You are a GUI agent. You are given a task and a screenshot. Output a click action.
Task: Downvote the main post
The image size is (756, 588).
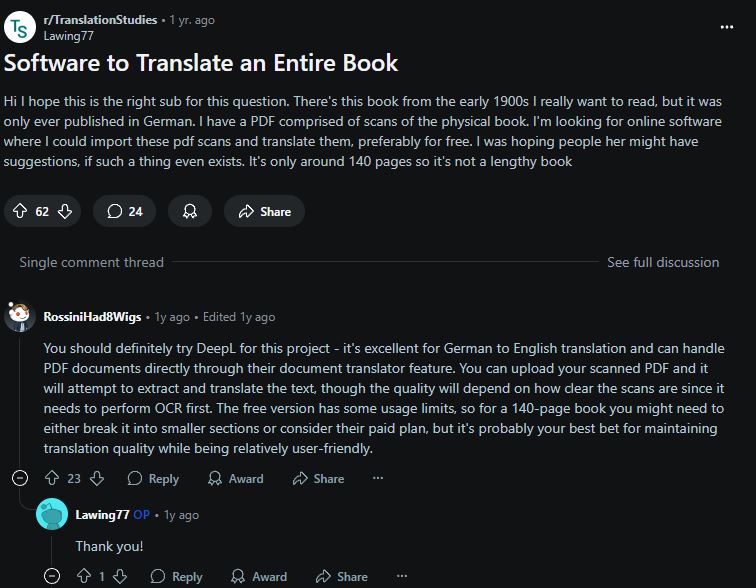(x=65, y=211)
